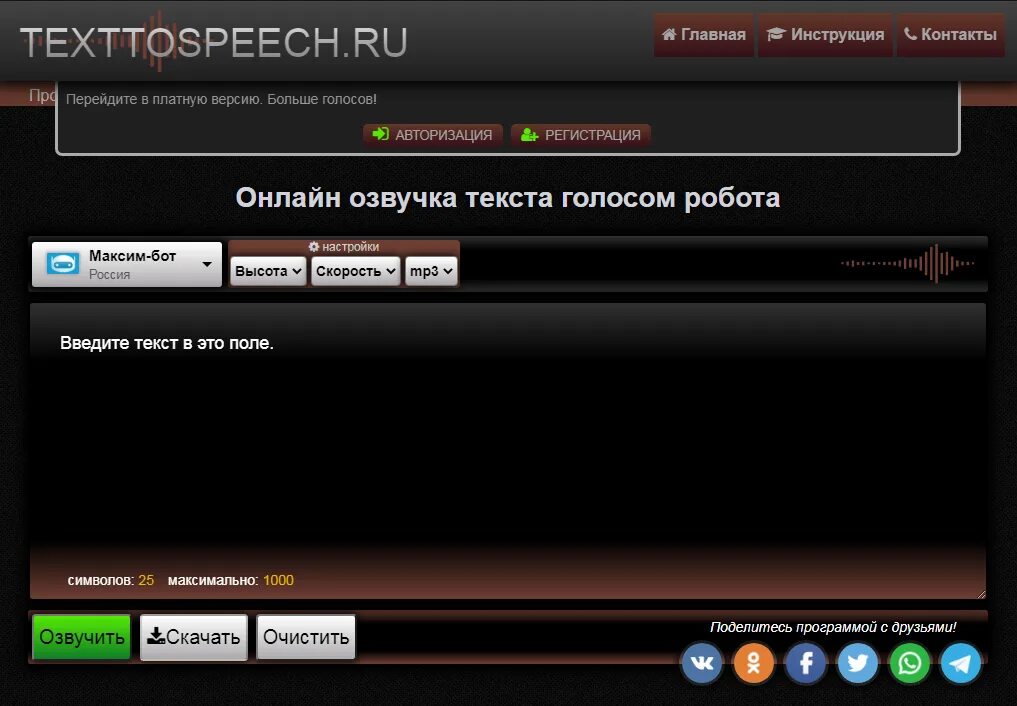Click the VK social icon
This screenshot has width=1017, height=706.
(701, 662)
